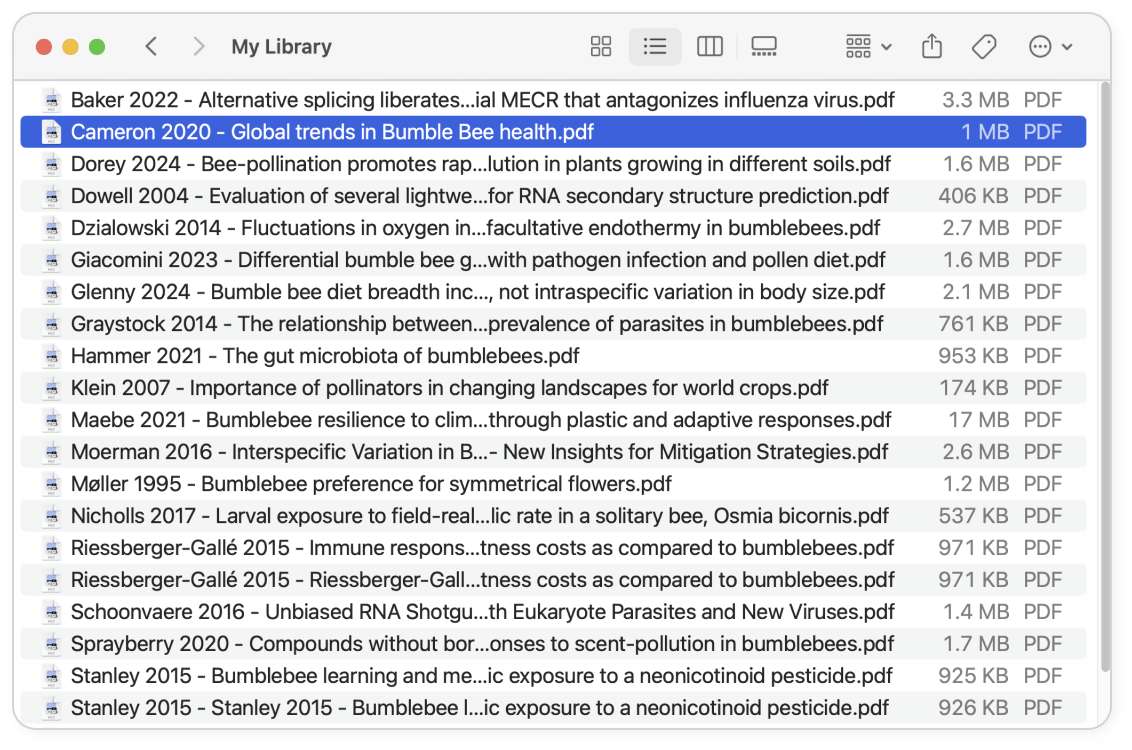Select Dowell 2004 RNA secondary structure file name

tap(479, 196)
